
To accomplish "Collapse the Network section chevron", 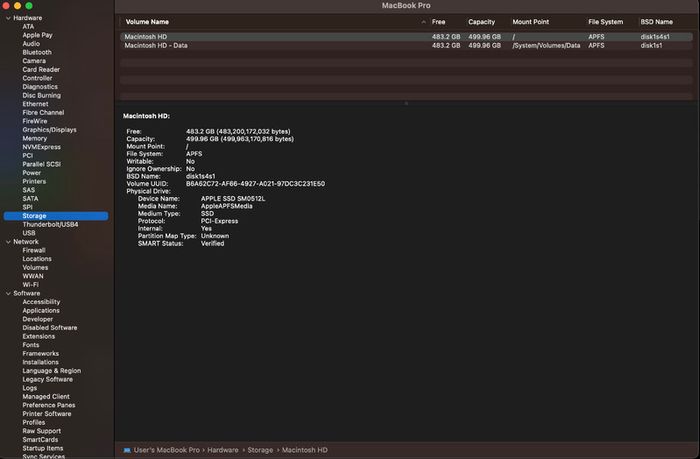I will tap(8, 242).
